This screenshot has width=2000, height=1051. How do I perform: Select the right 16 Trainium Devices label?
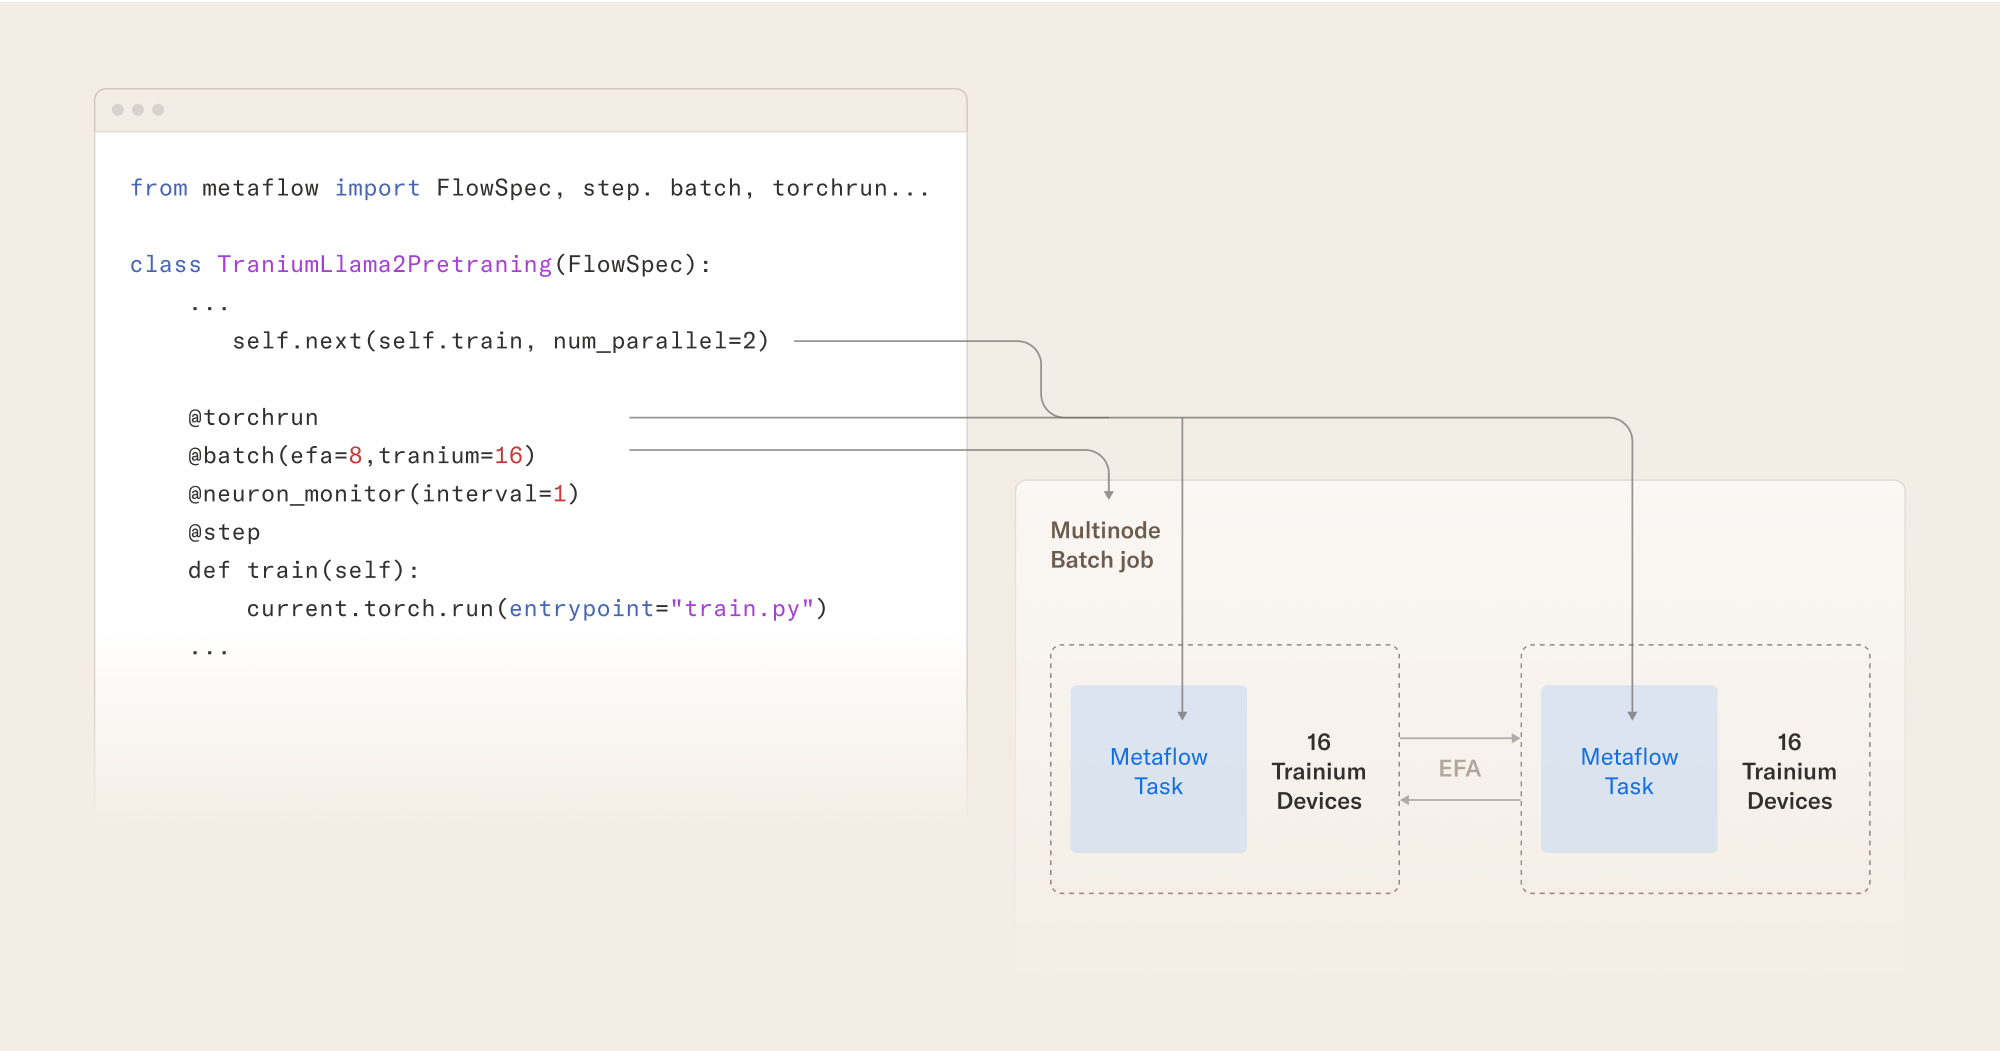(1789, 771)
